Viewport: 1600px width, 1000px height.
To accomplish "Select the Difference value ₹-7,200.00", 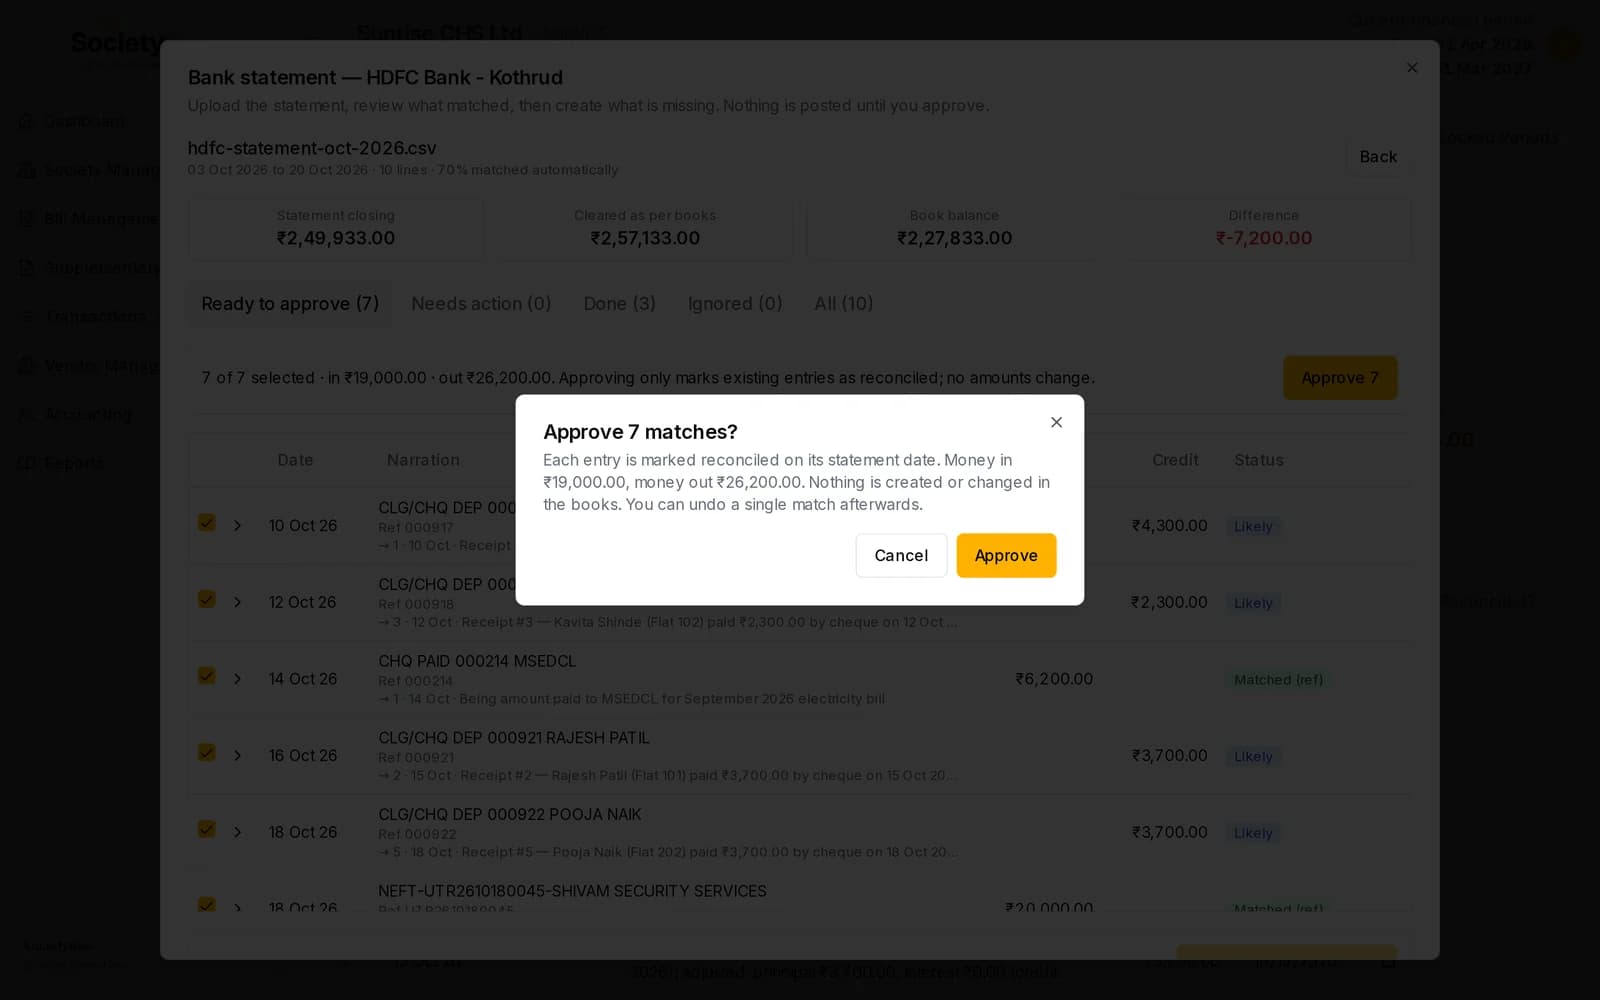I will (x=1264, y=239).
